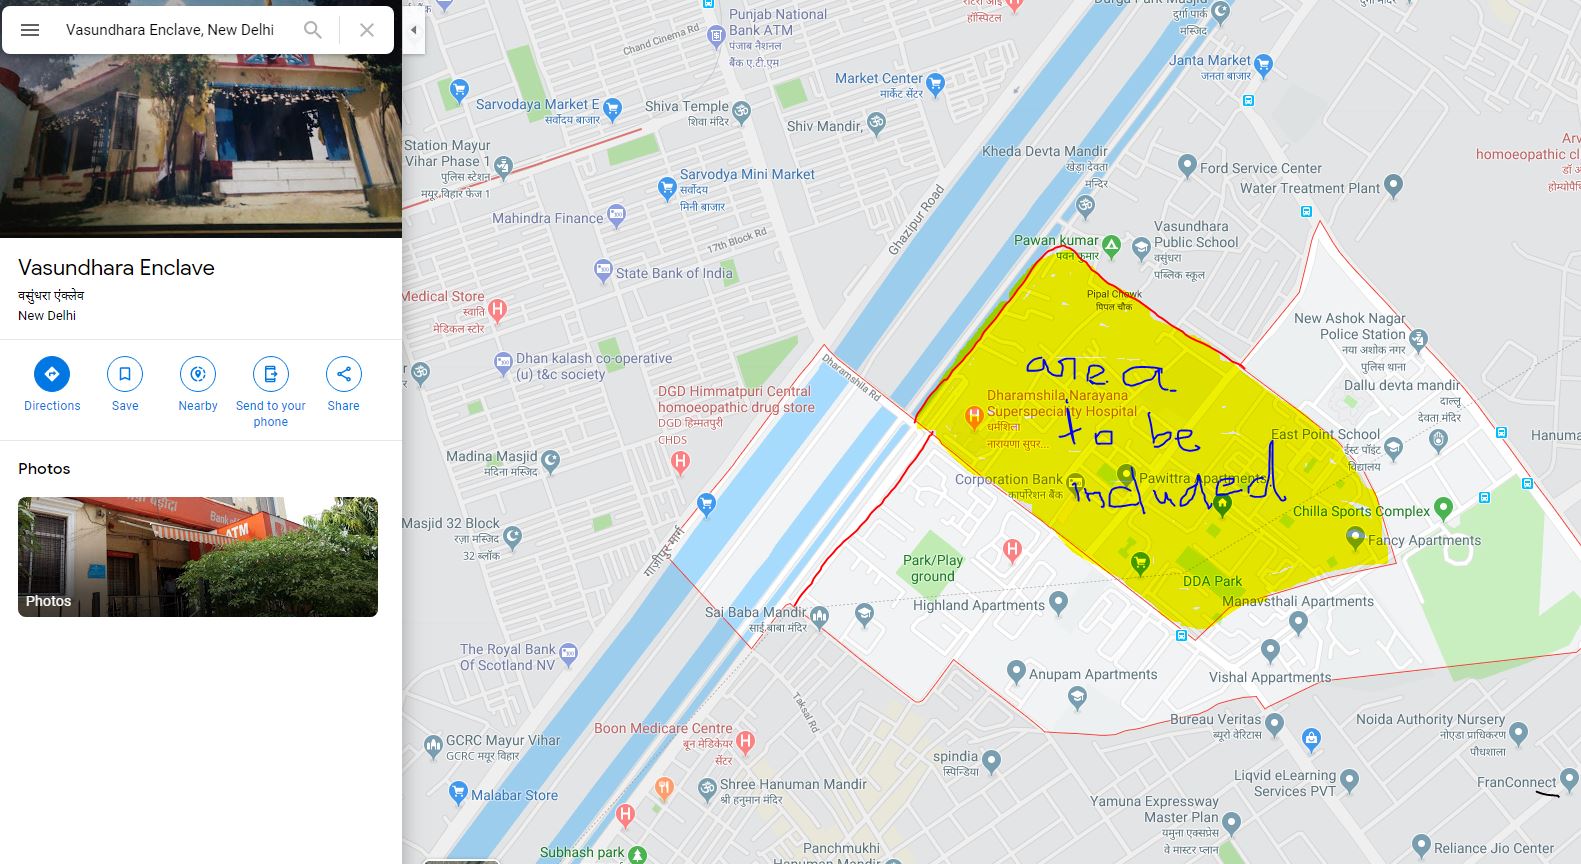Clear the Vasundhara Enclave search
1581x864 pixels.
click(x=367, y=30)
